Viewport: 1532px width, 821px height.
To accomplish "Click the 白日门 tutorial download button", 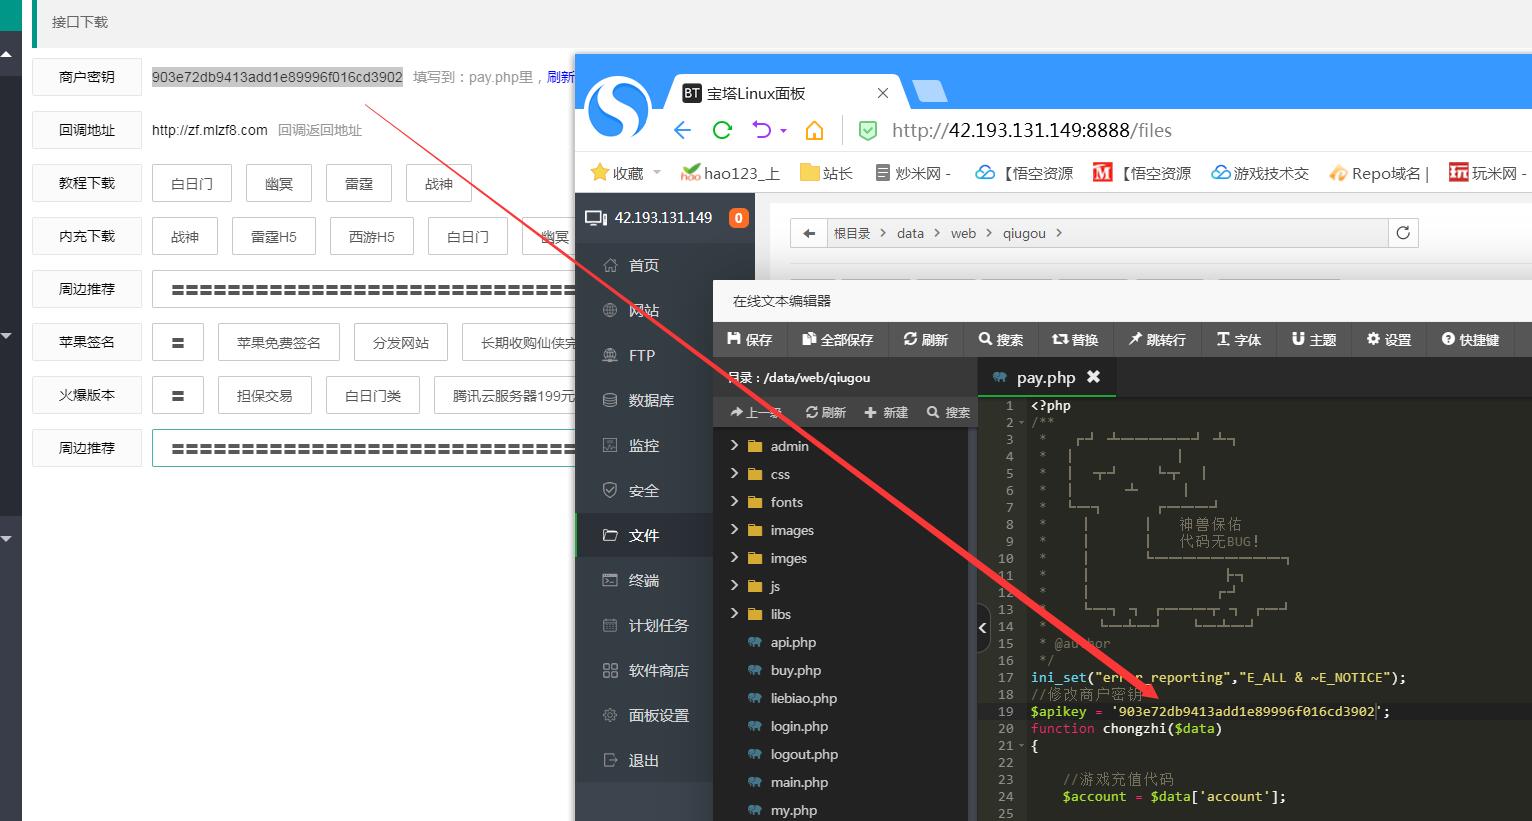I will tap(192, 183).
